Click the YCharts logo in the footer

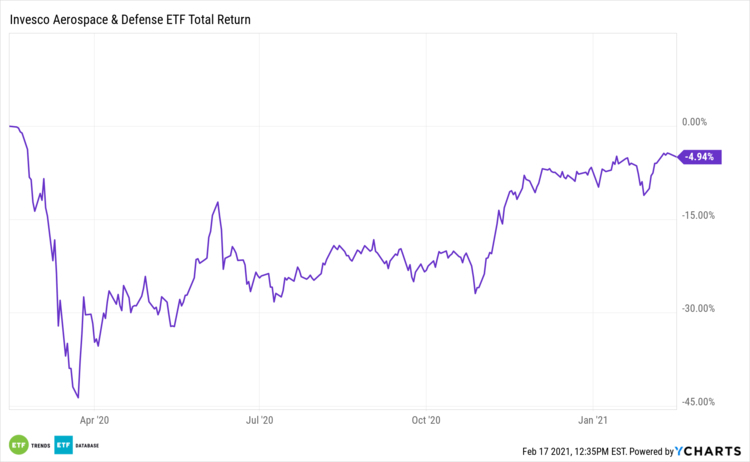point(709,451)
